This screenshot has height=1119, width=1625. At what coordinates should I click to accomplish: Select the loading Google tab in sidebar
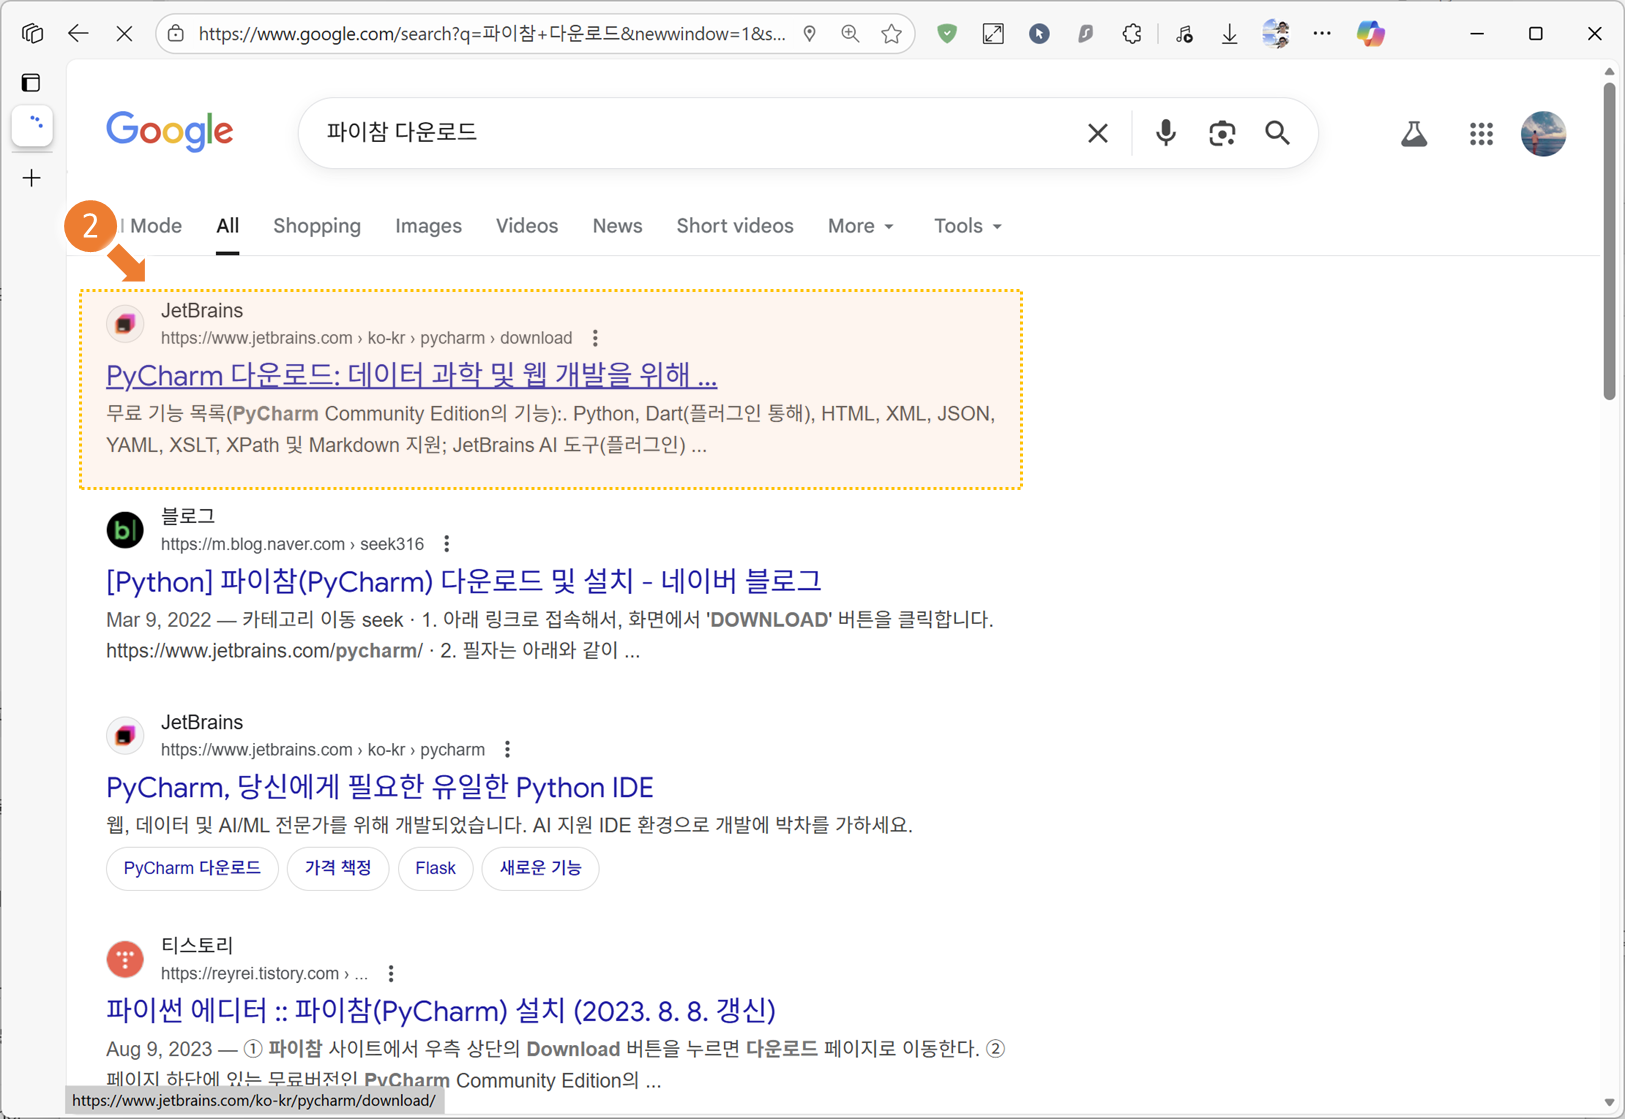33,126
